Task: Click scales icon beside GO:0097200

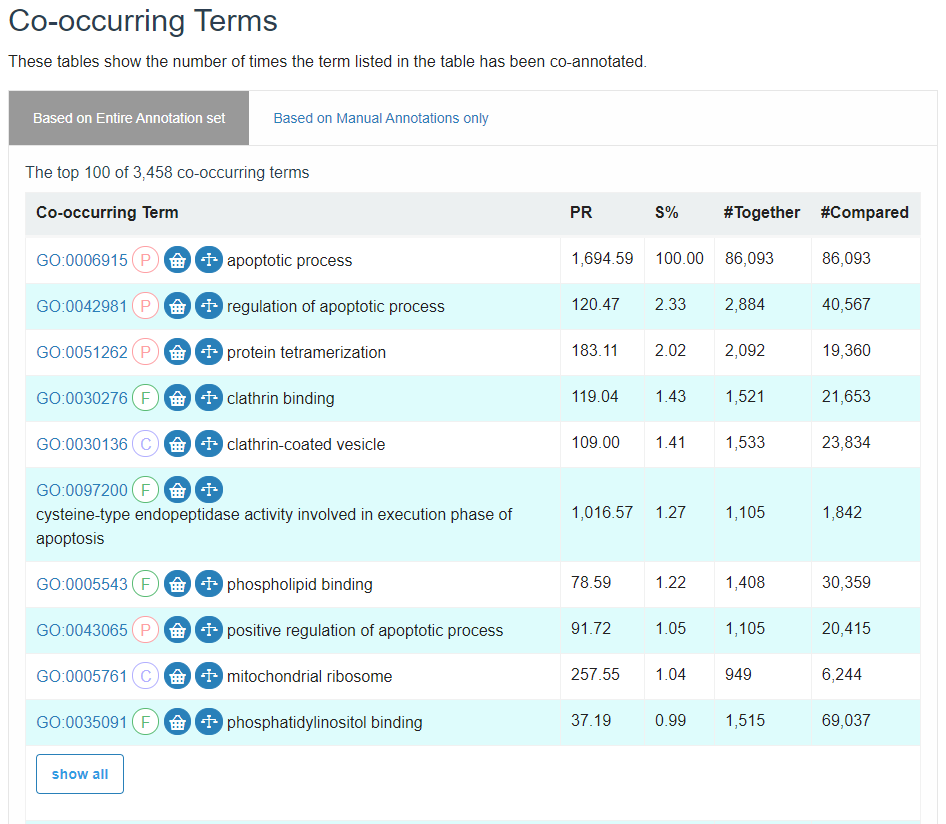Action: 209,490
